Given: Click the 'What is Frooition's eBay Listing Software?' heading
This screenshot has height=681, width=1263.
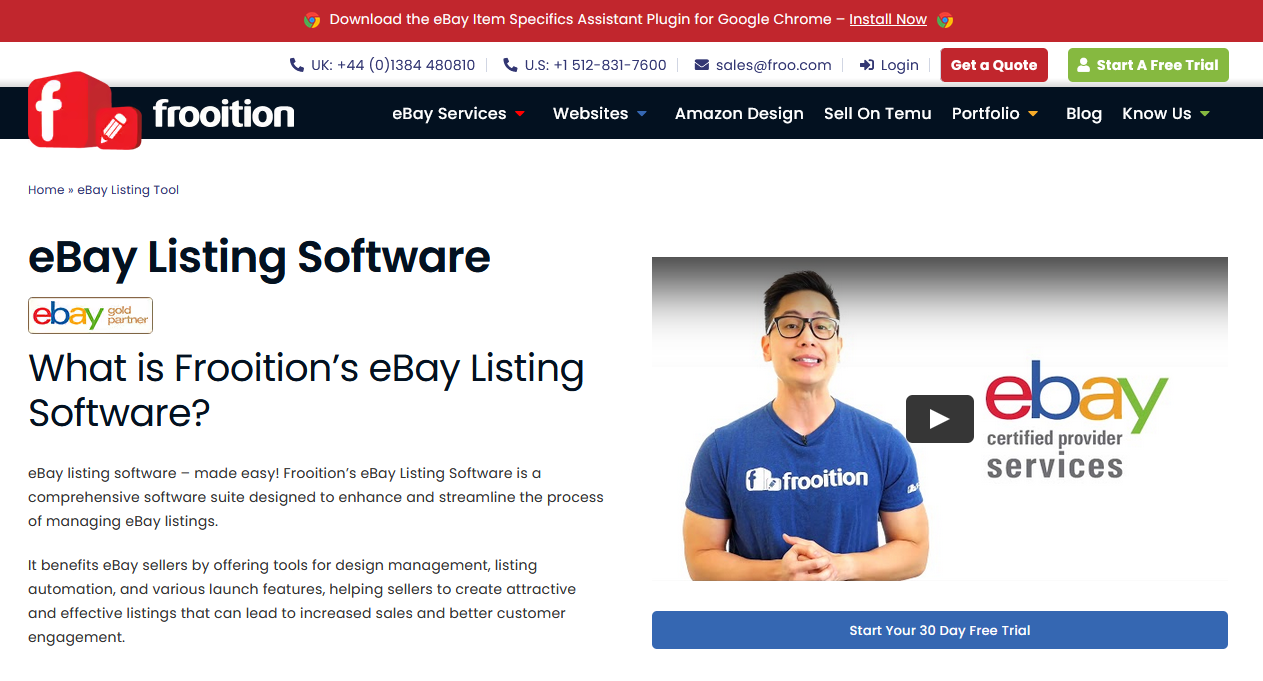Looking at the screenshot, I should point(306,390).
